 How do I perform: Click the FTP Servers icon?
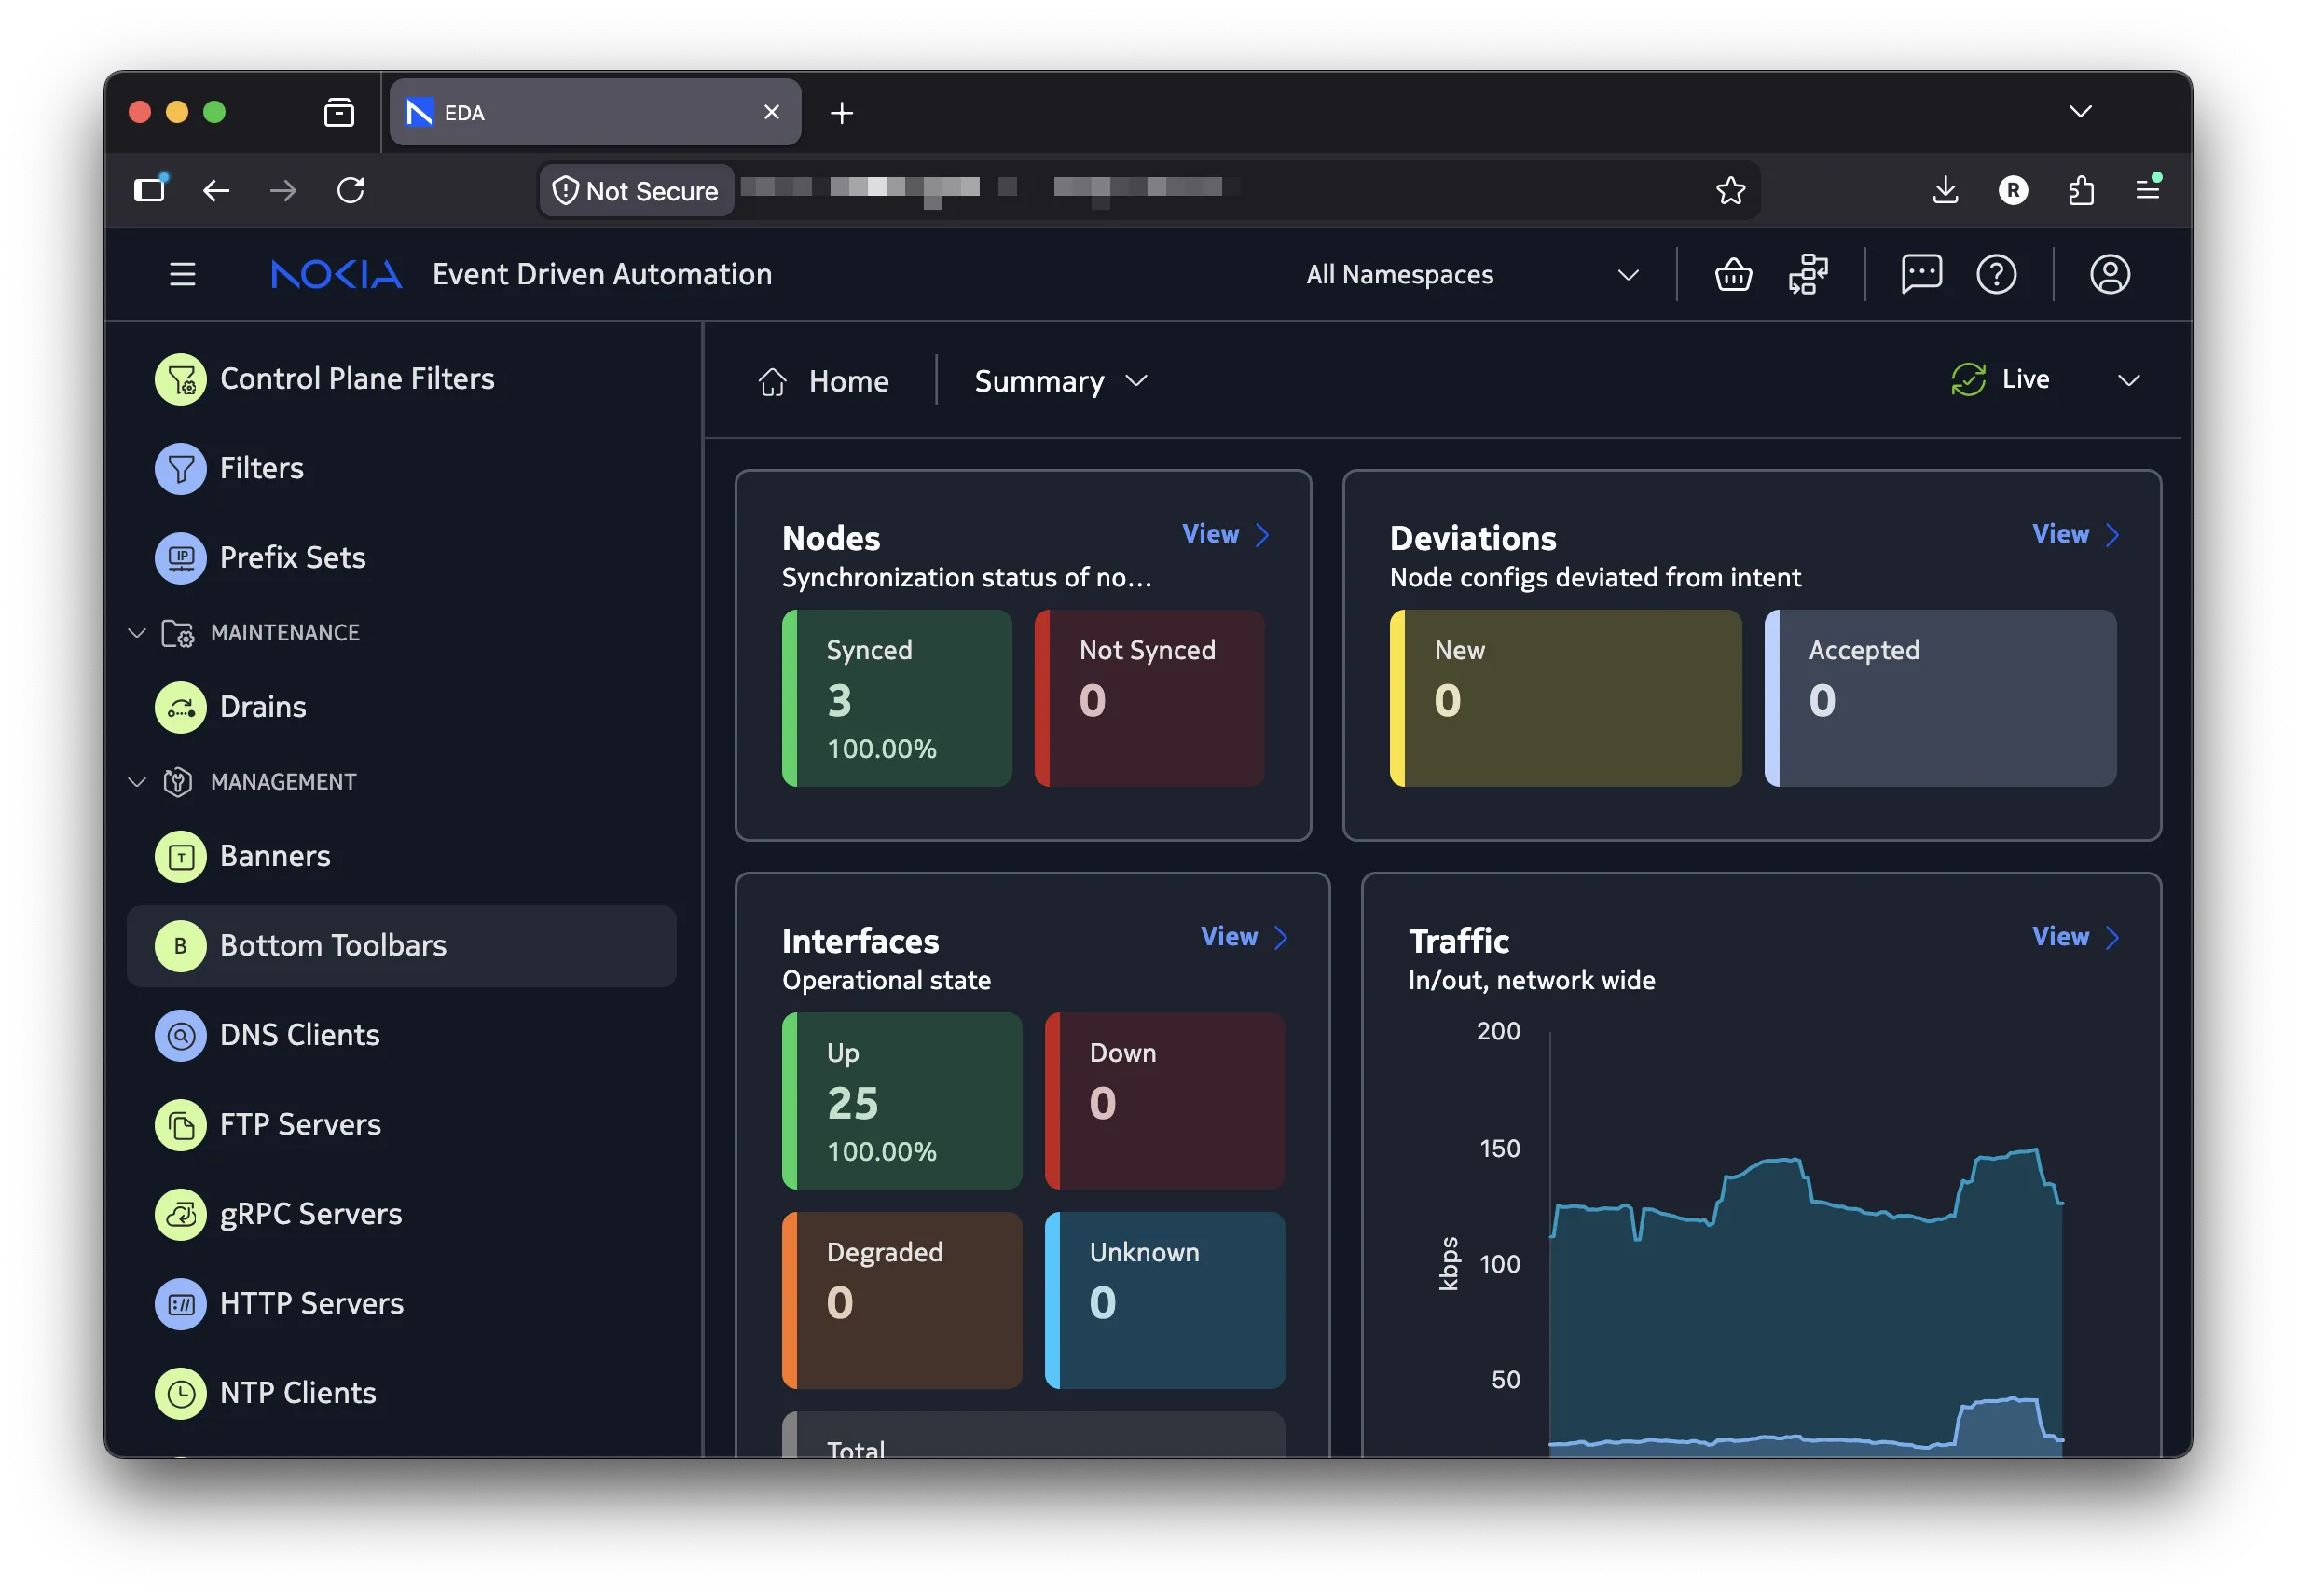pos(180,1125)
